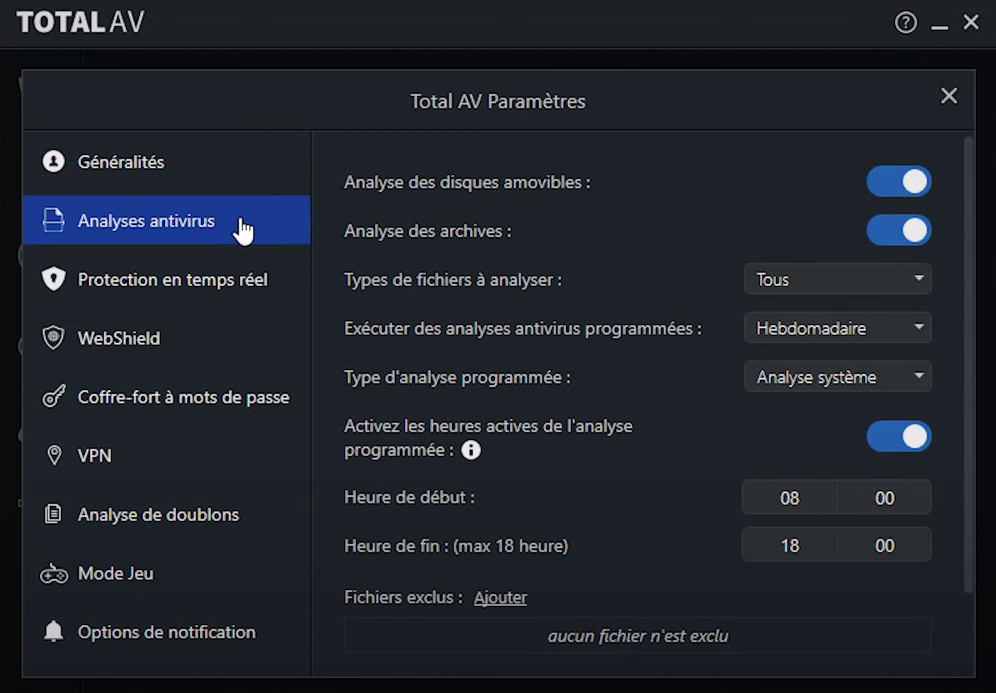Click the Protection en temps réel shield icon
996x693 pixels.
pos(53,279)
